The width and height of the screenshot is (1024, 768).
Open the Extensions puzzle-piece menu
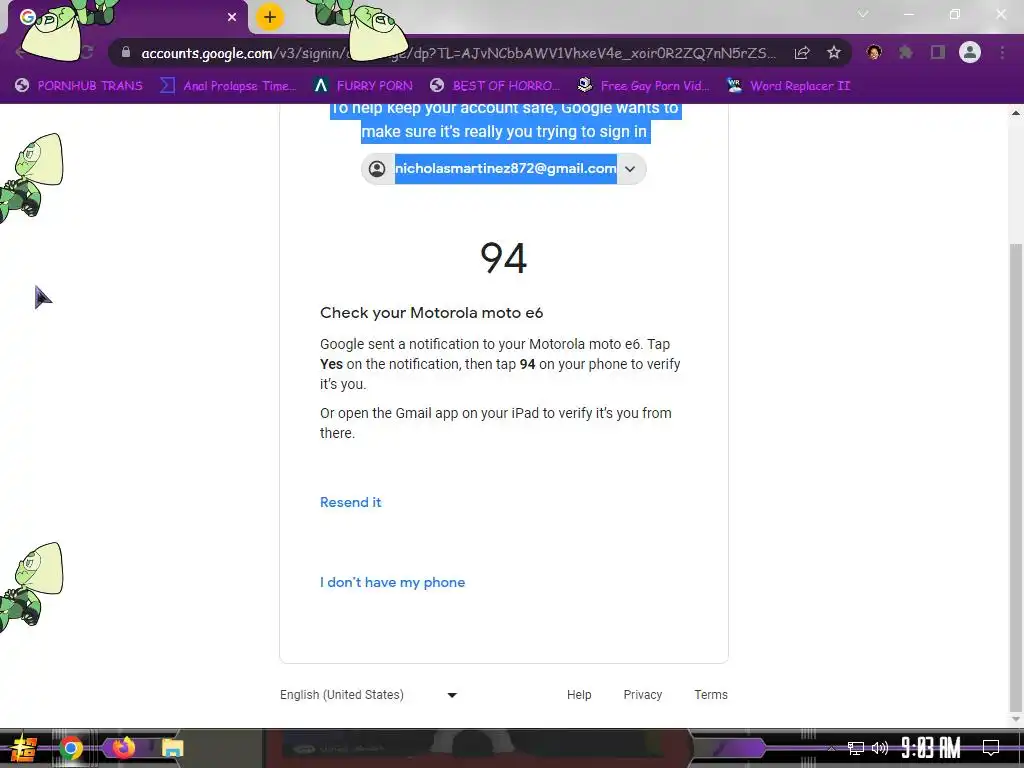click(x=905, y=52)
